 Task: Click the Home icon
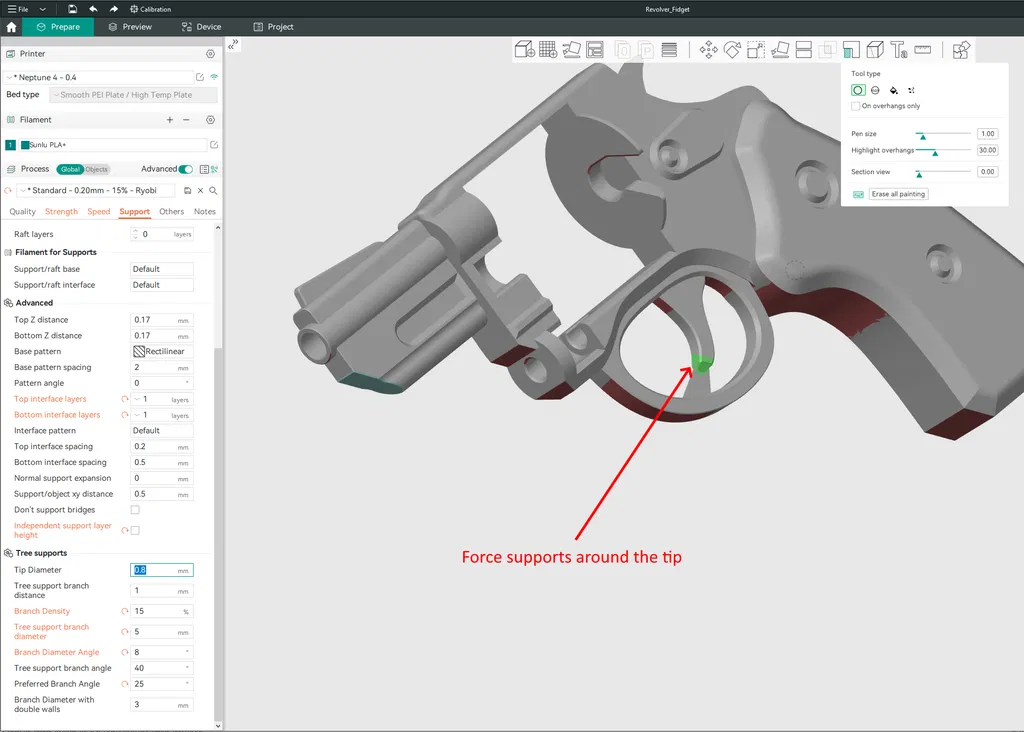point(11,27)
